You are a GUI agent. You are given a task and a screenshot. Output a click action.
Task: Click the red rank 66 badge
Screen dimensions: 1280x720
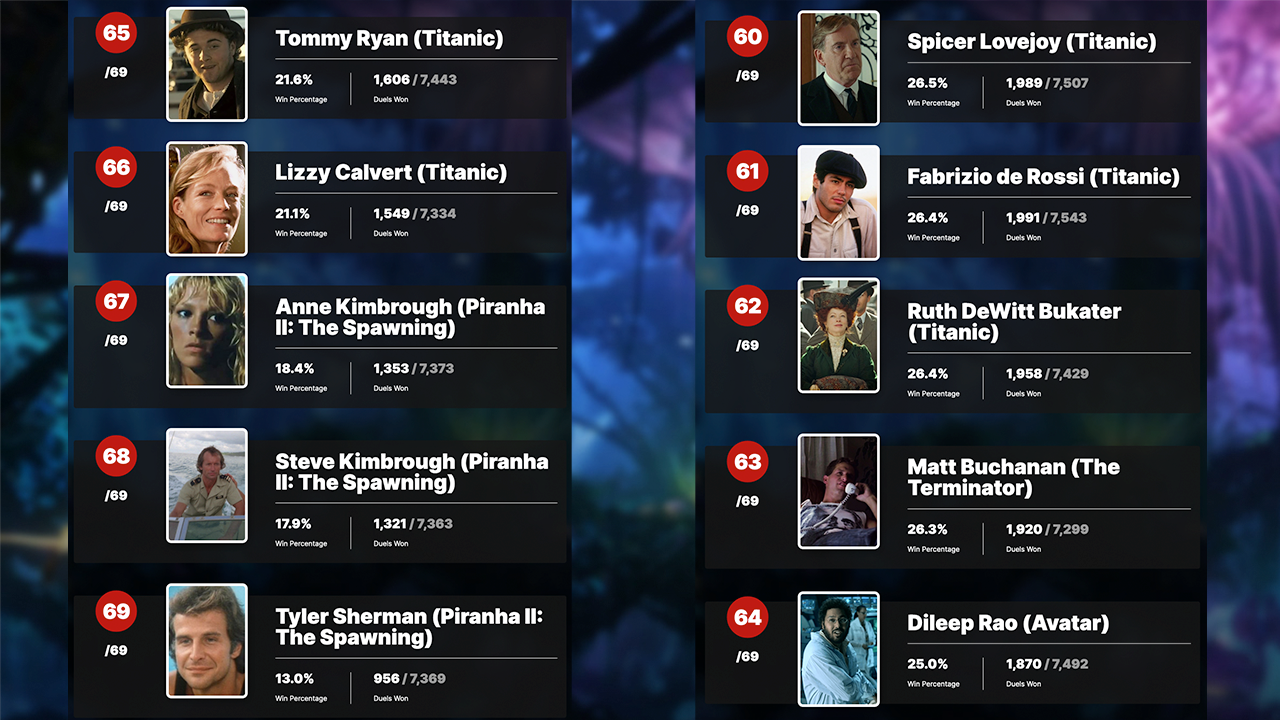coord(116,167)
